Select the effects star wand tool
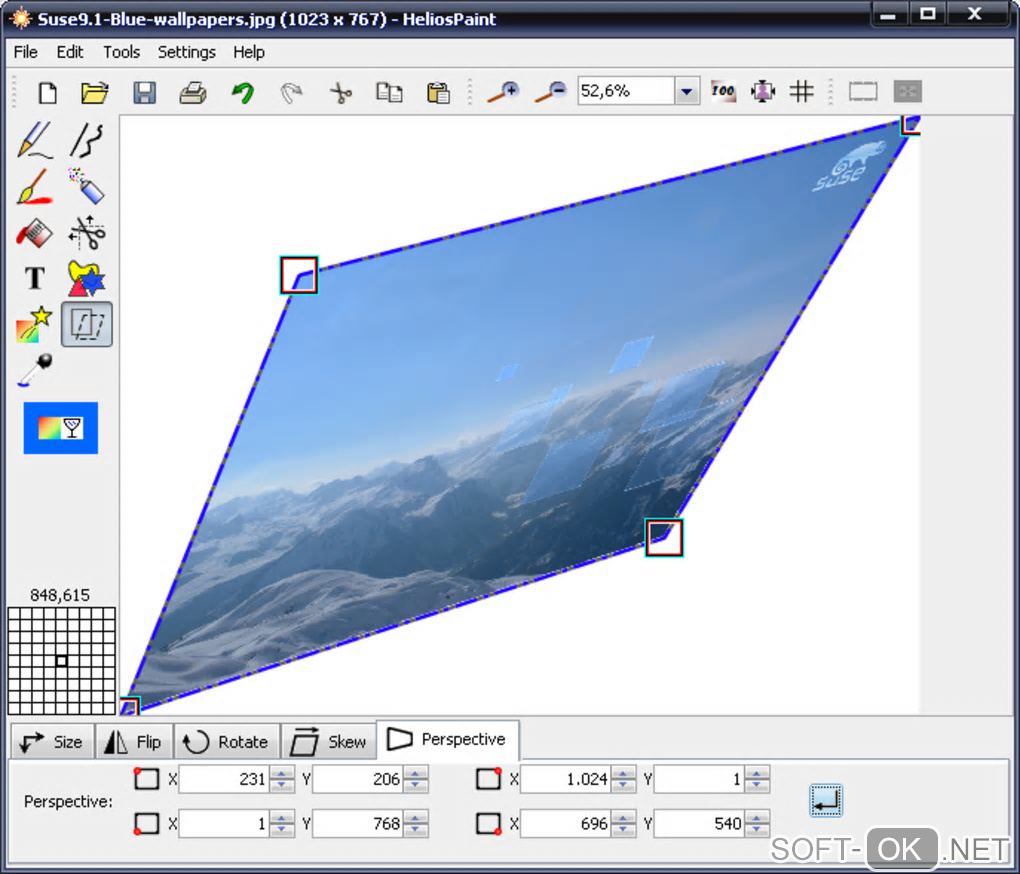Screen dimensions: 1020x874 coord(34,324)
